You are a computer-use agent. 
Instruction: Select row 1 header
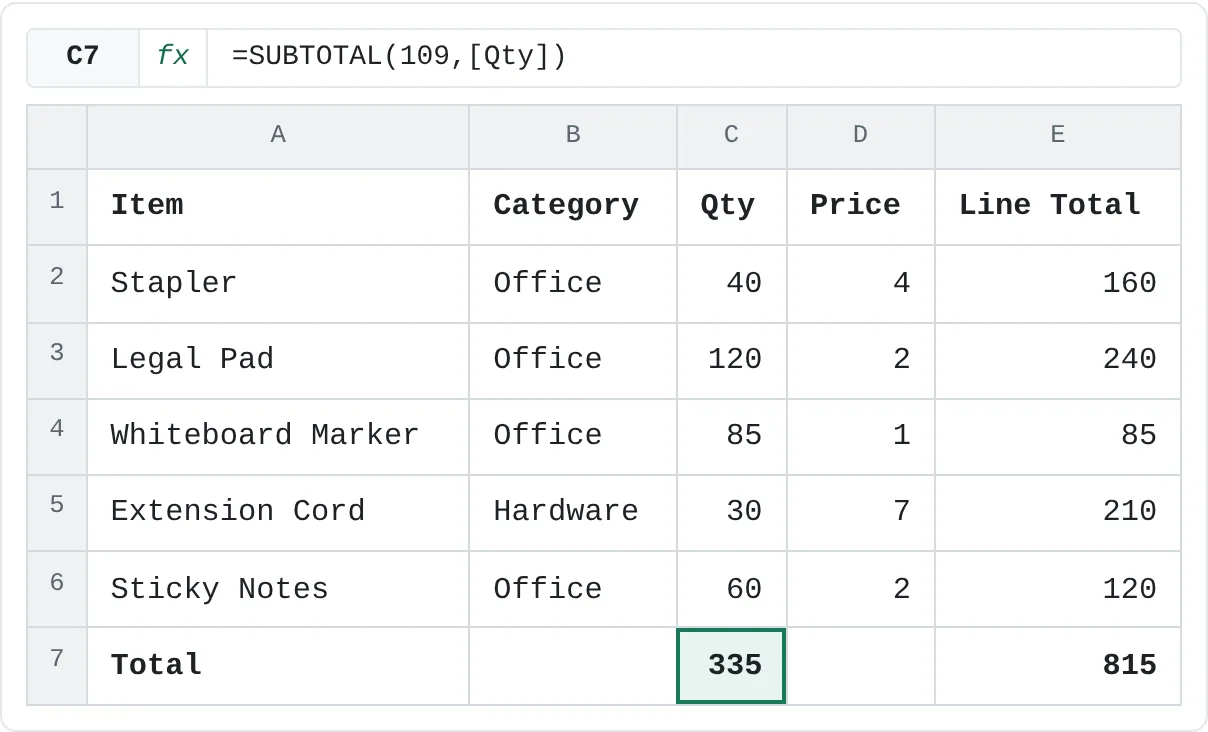tap(57, 207)
